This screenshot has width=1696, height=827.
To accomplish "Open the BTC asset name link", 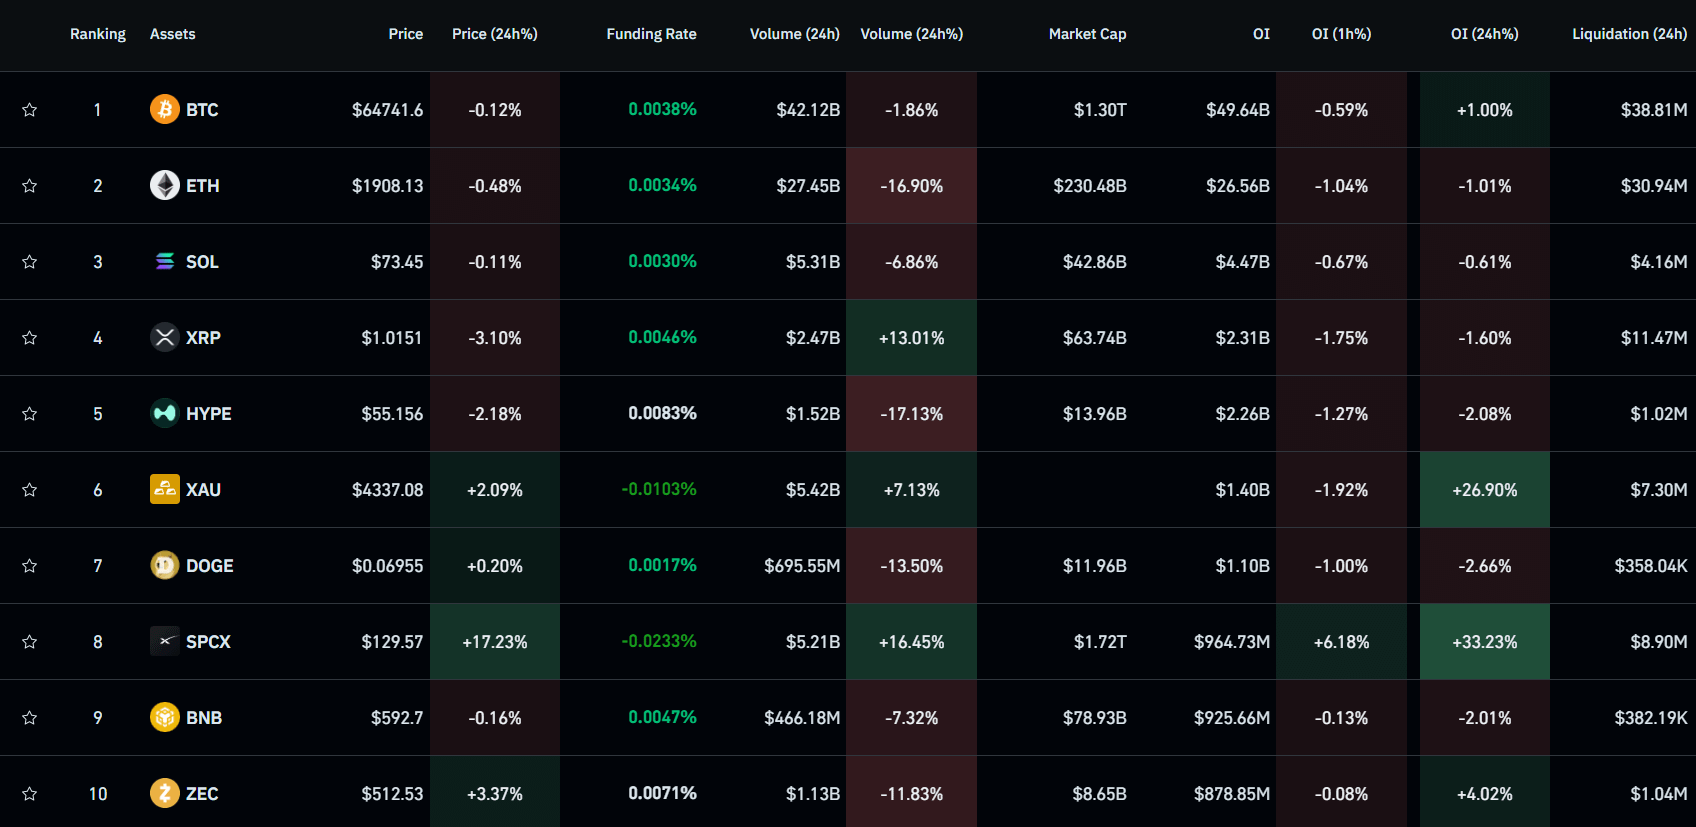I will 202,110.
